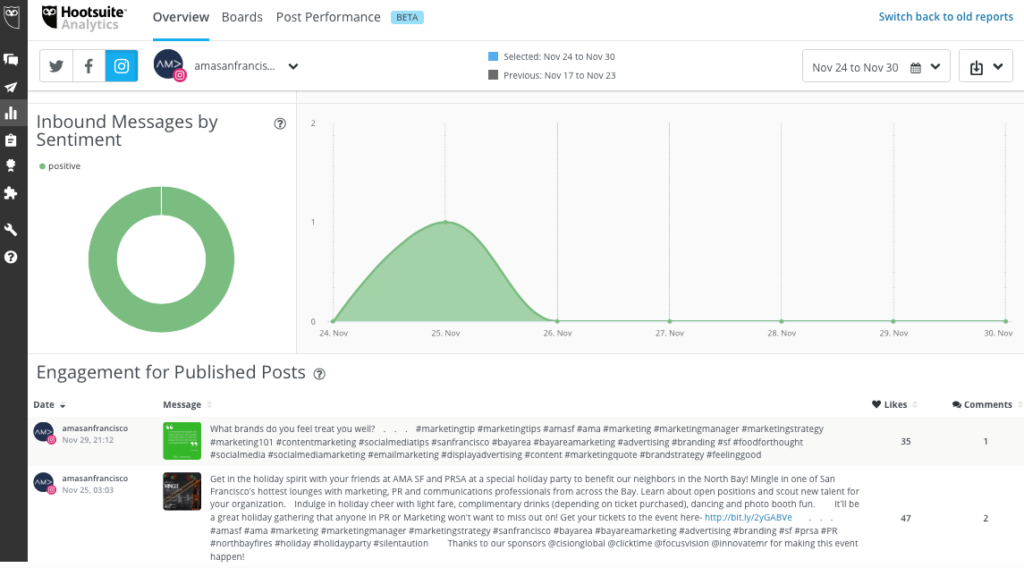The height and width of the screenshot is (568, 1024).
Task: Click the 47 likes value
Action: [x=906, y=518]
